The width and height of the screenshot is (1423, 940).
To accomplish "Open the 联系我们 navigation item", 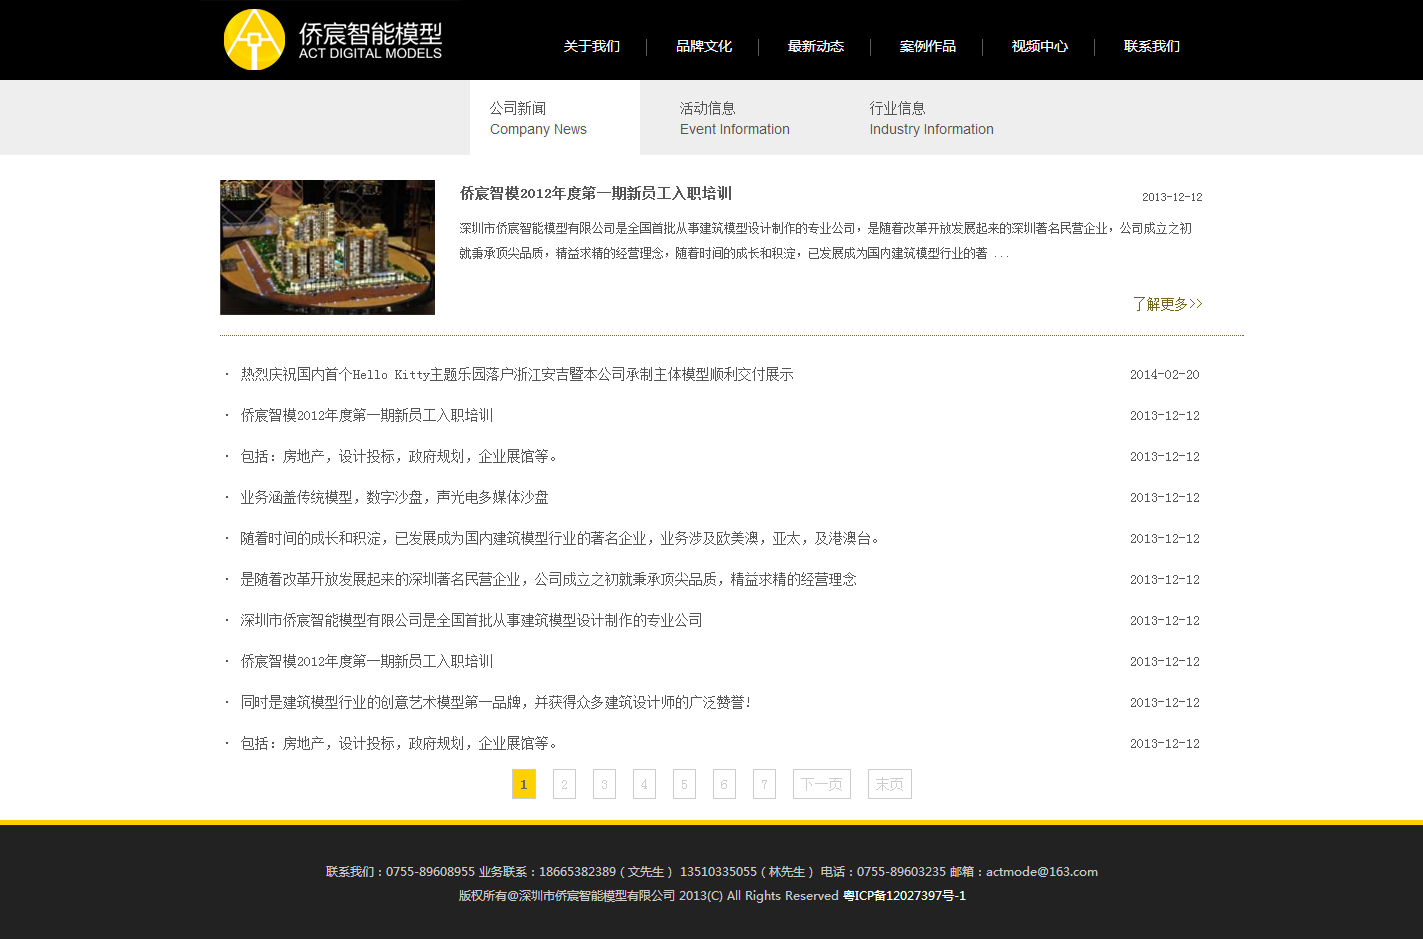I will [1151, 46].
